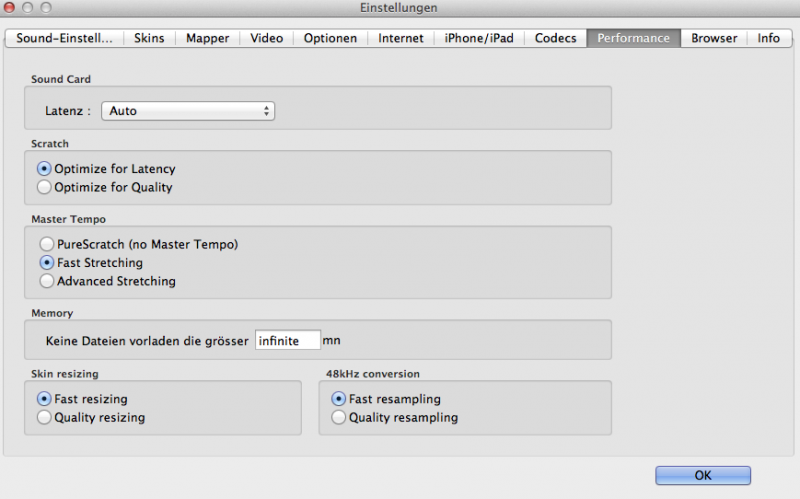The width and height of the screenshot is (800, 499).
Task: Click the memory preload minutes field
Action: [288, 341]
